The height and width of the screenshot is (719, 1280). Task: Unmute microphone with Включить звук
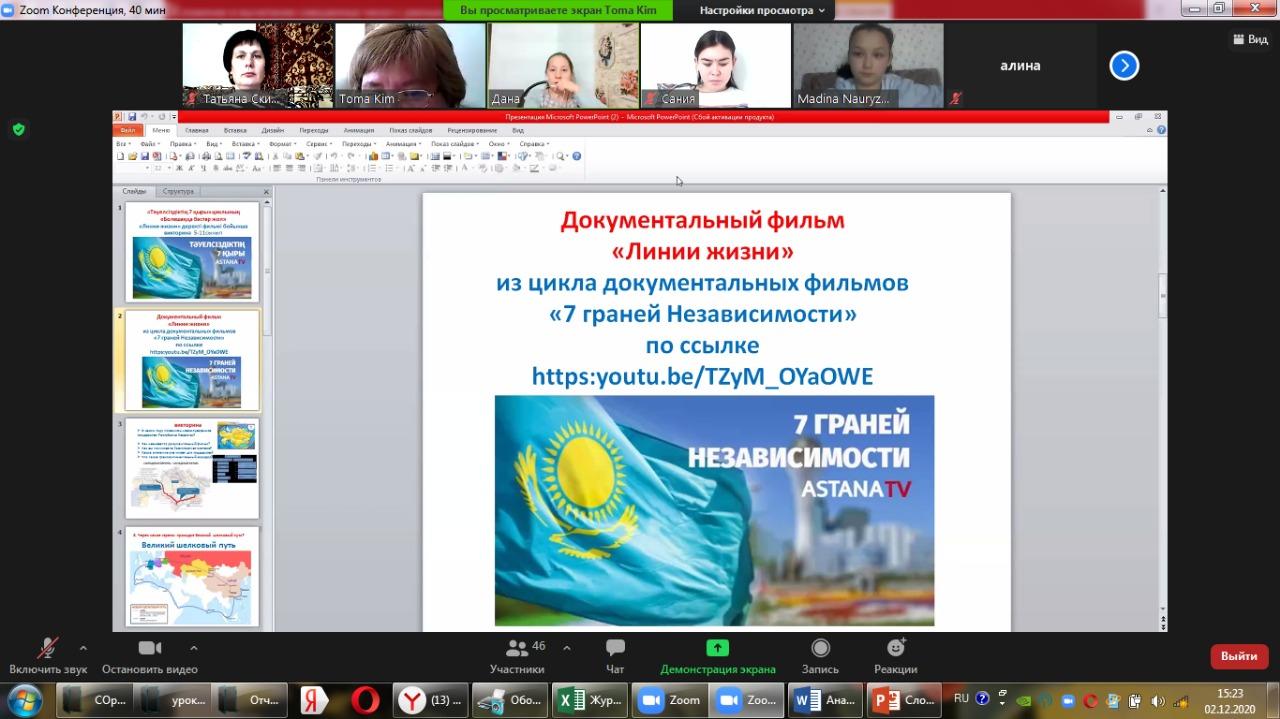[x=47, y=656]
